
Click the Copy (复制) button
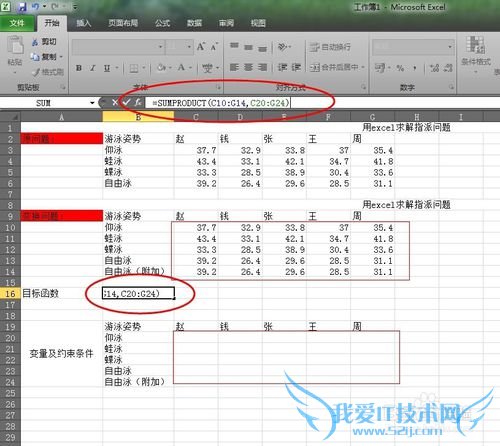(x=44, y=57)
